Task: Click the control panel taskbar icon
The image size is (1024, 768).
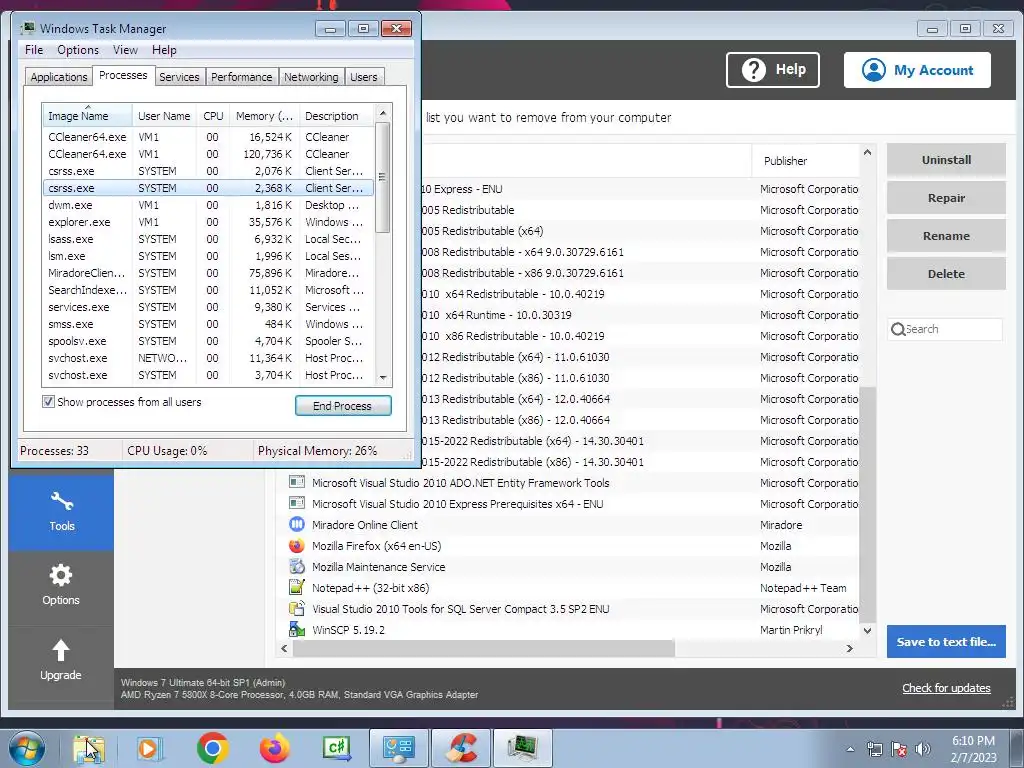Action: [399, 748]
